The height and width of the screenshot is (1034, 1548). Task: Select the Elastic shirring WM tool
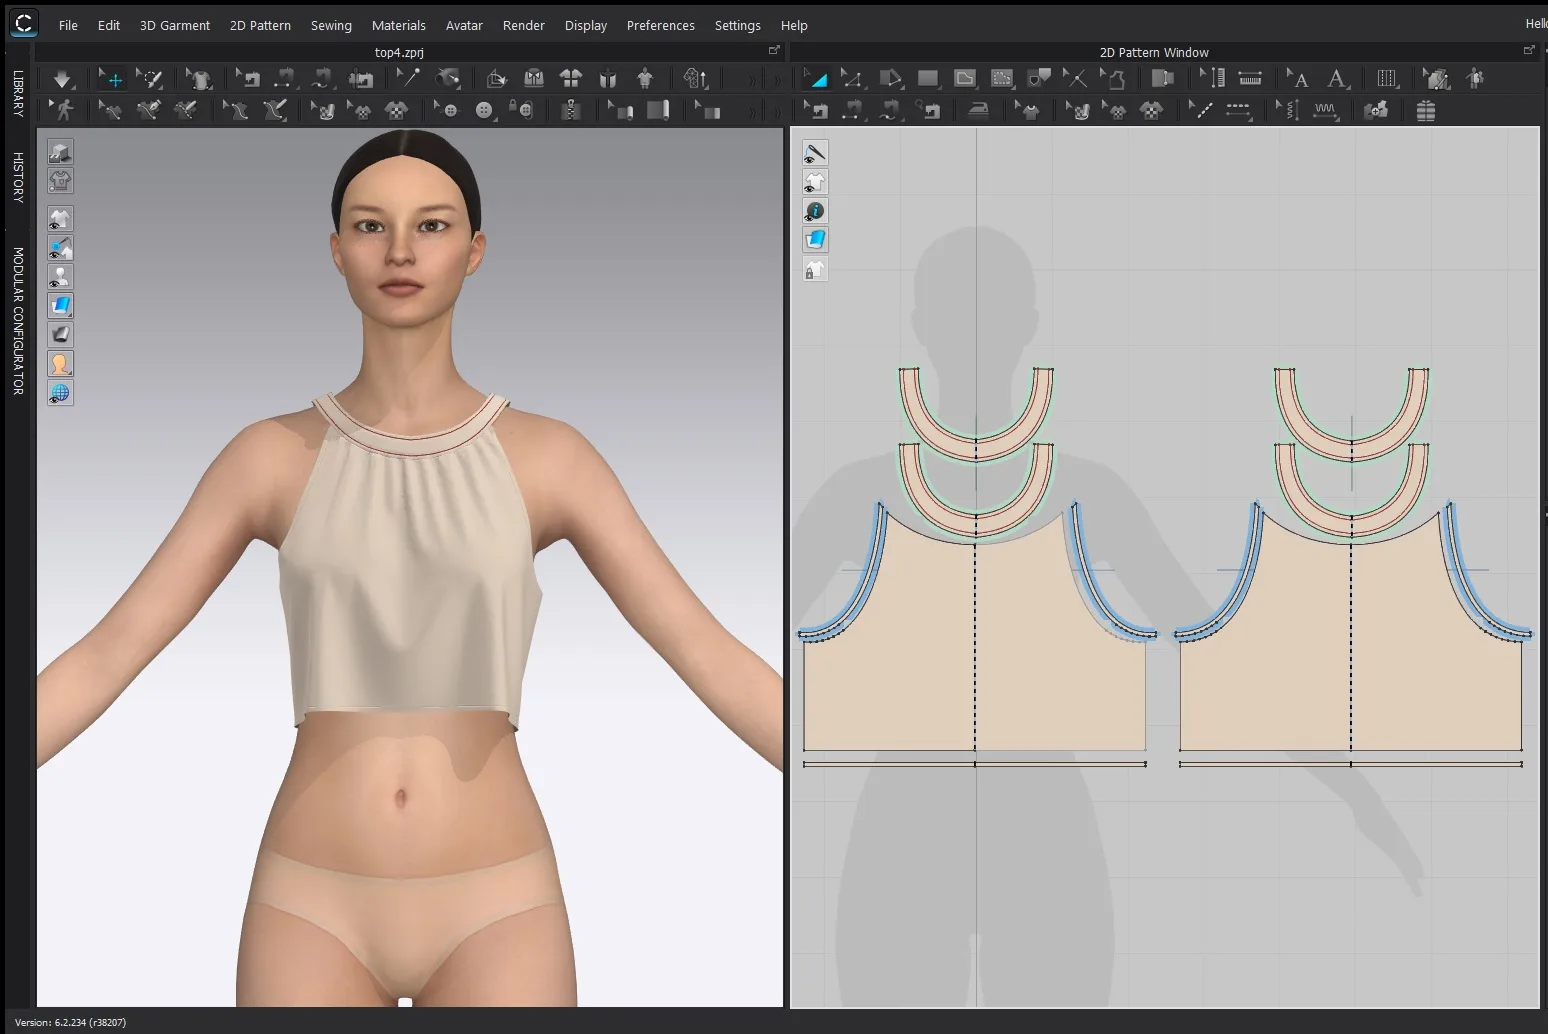pyautogui.click(x=1325, y=110)
